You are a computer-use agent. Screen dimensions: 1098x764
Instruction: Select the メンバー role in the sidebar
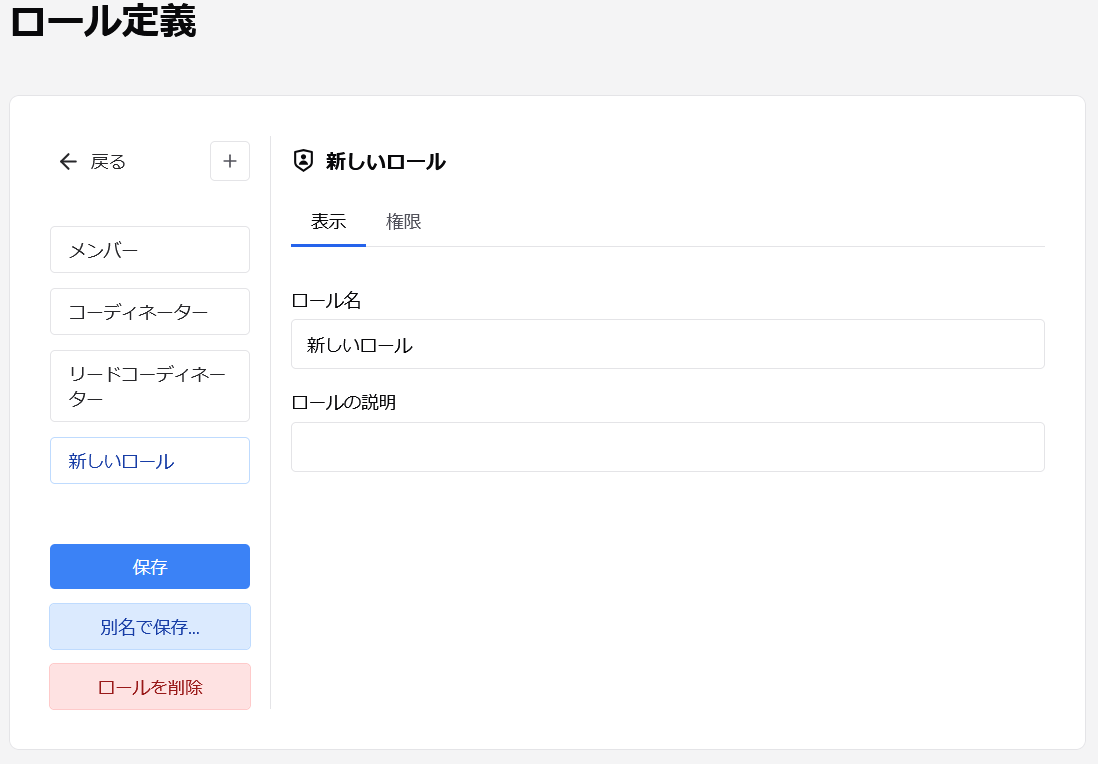click(x=149, y=249)
